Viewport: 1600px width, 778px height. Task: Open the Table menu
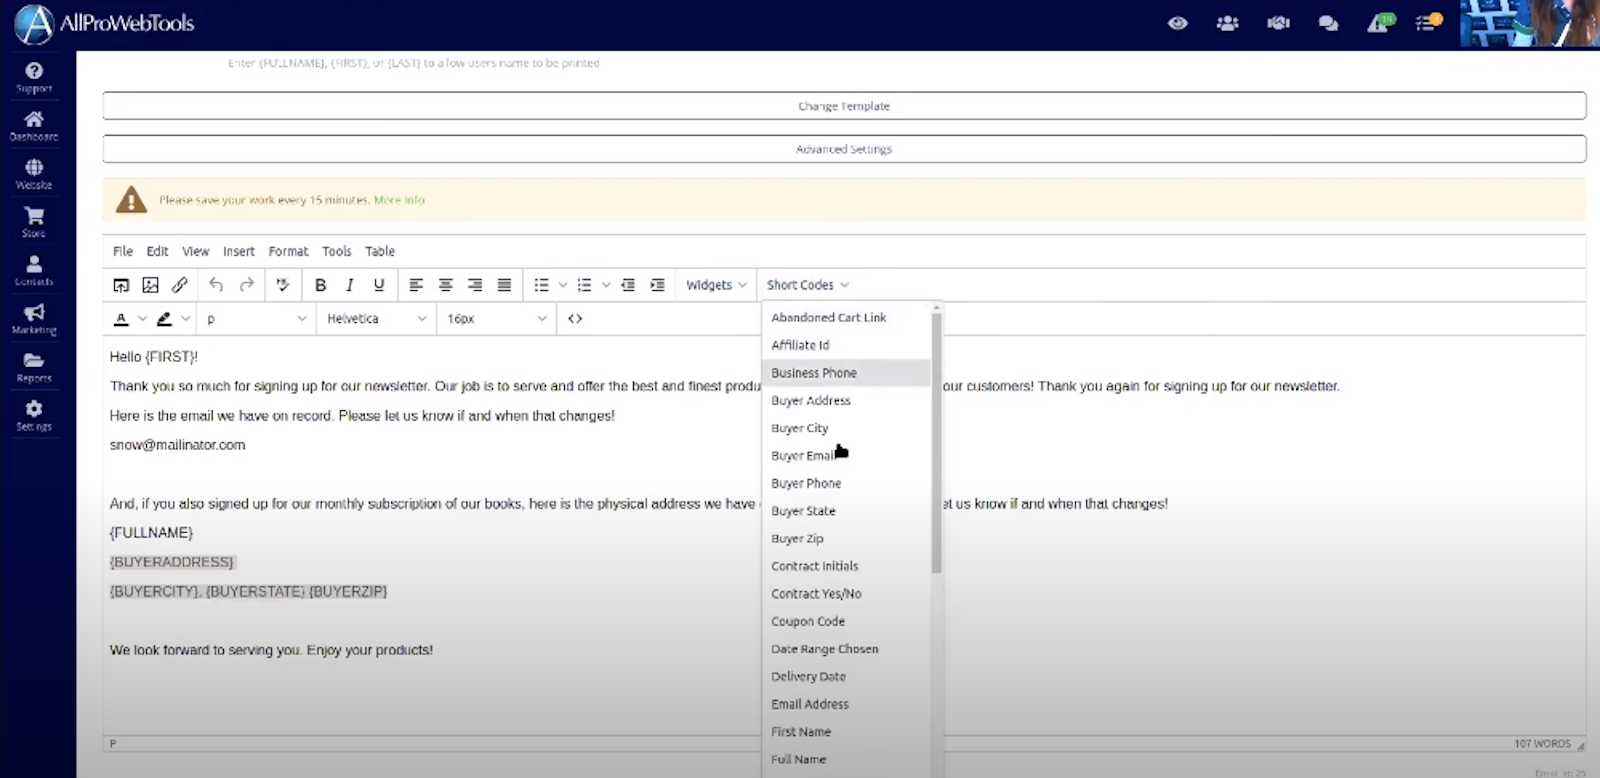pos(380,251)
